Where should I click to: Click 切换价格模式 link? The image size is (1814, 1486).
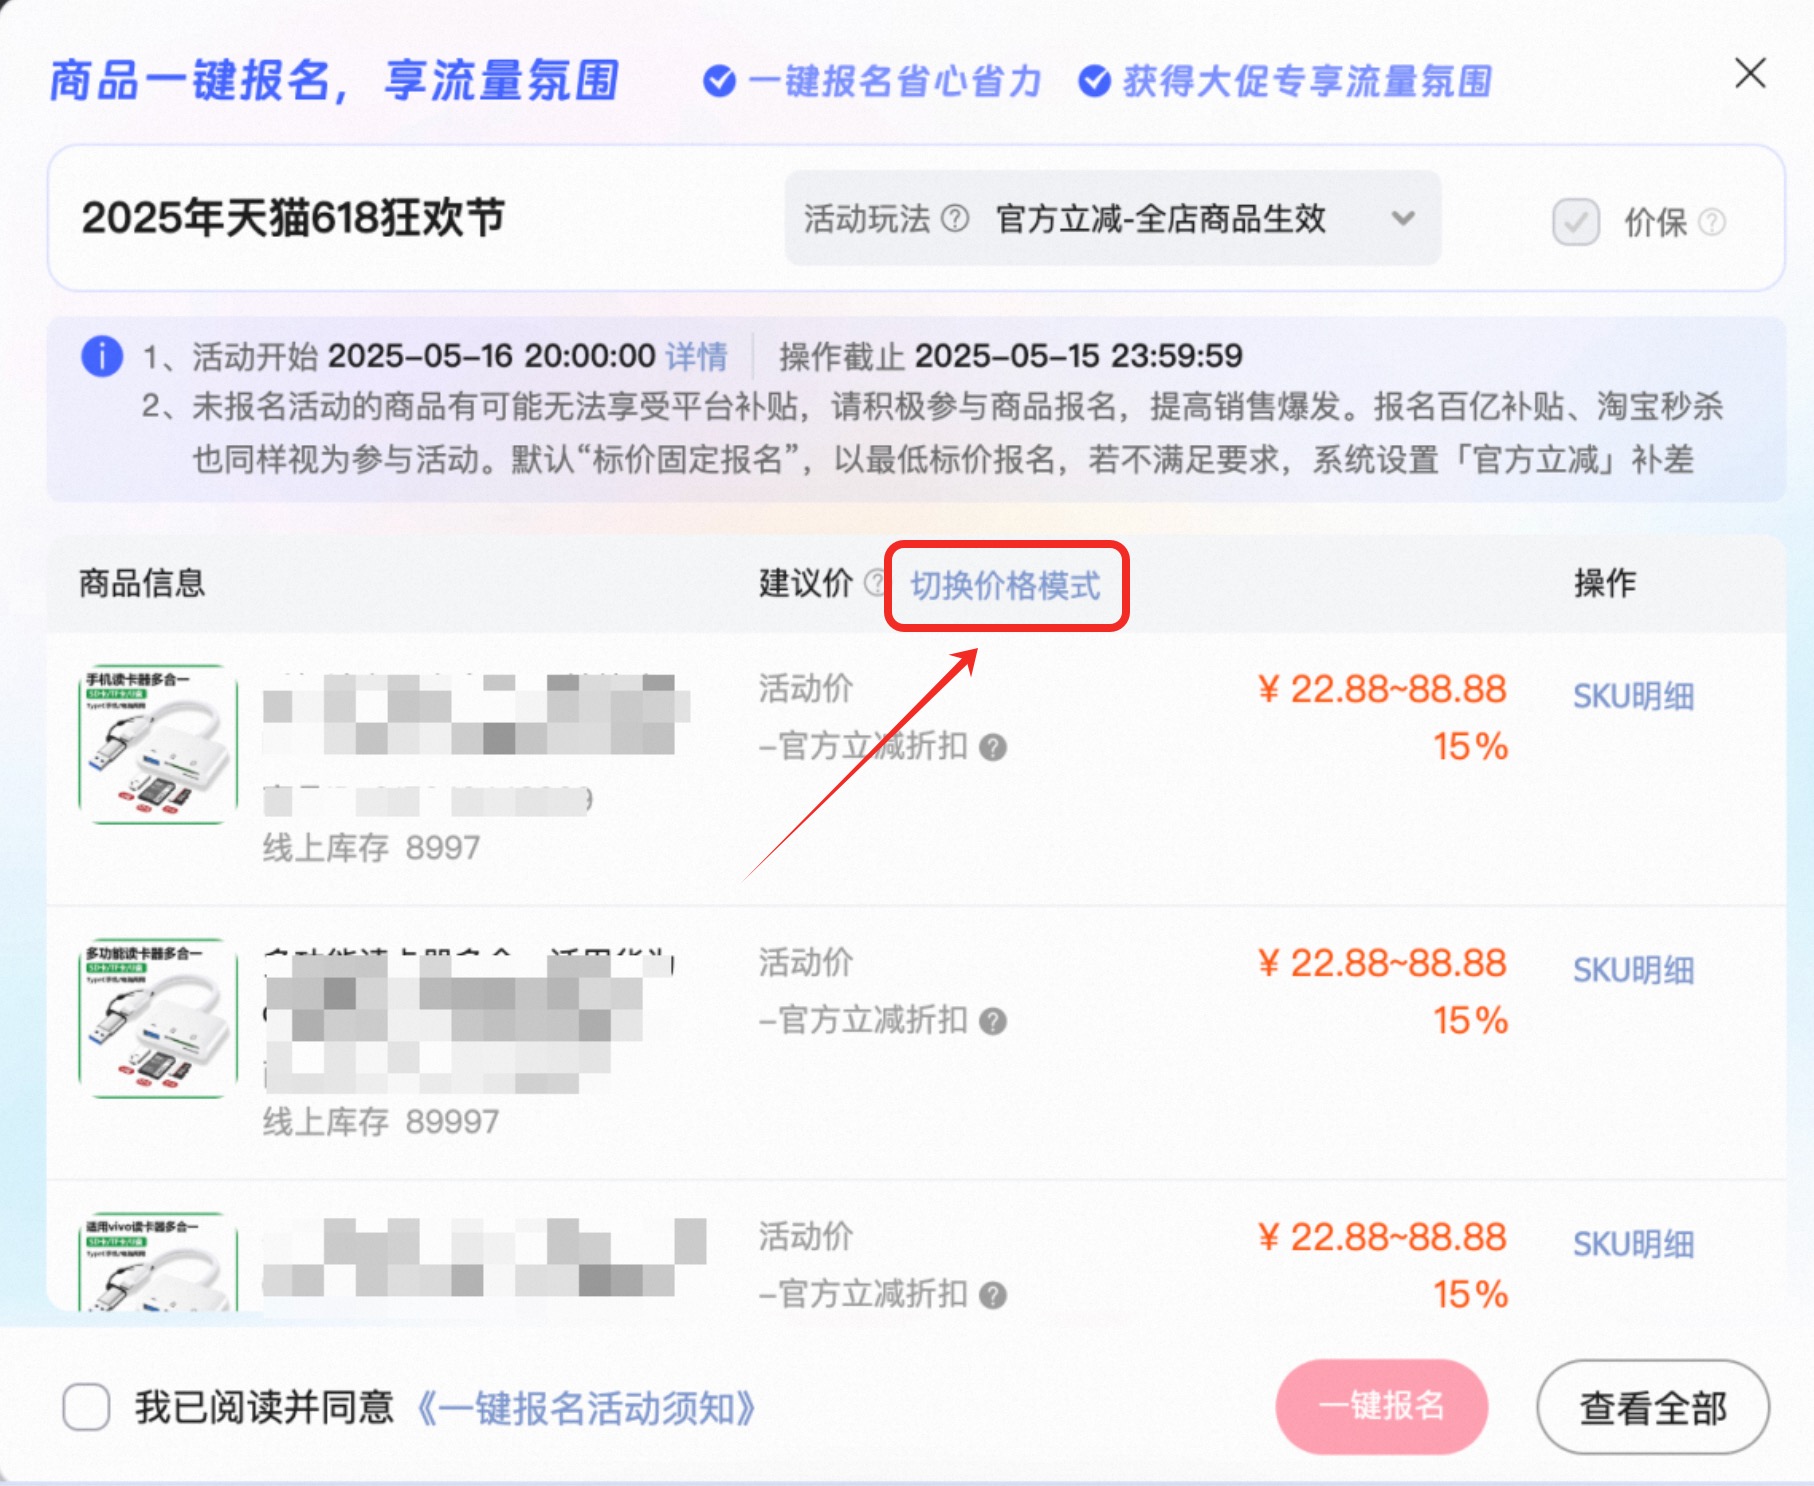pos(1005,586)
